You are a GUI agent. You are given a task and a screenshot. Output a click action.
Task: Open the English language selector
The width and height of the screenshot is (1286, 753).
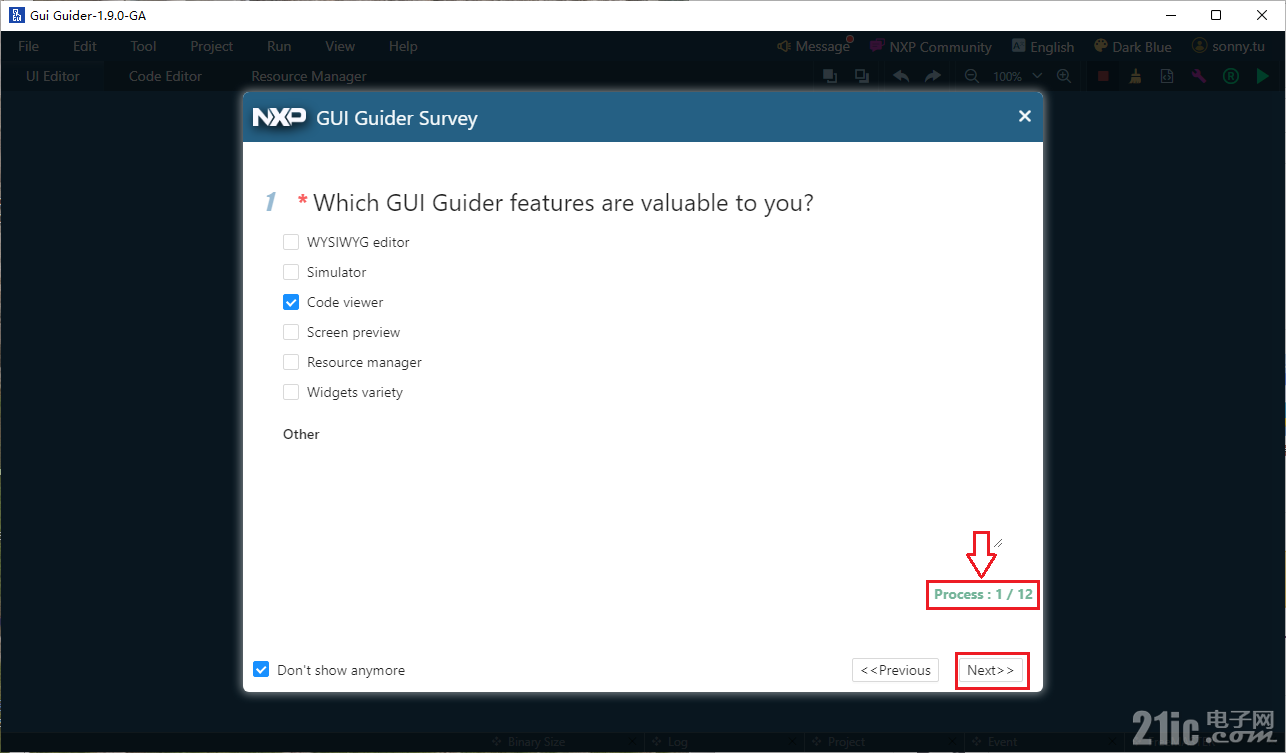pyautogui.click(x=1042, y=47)
